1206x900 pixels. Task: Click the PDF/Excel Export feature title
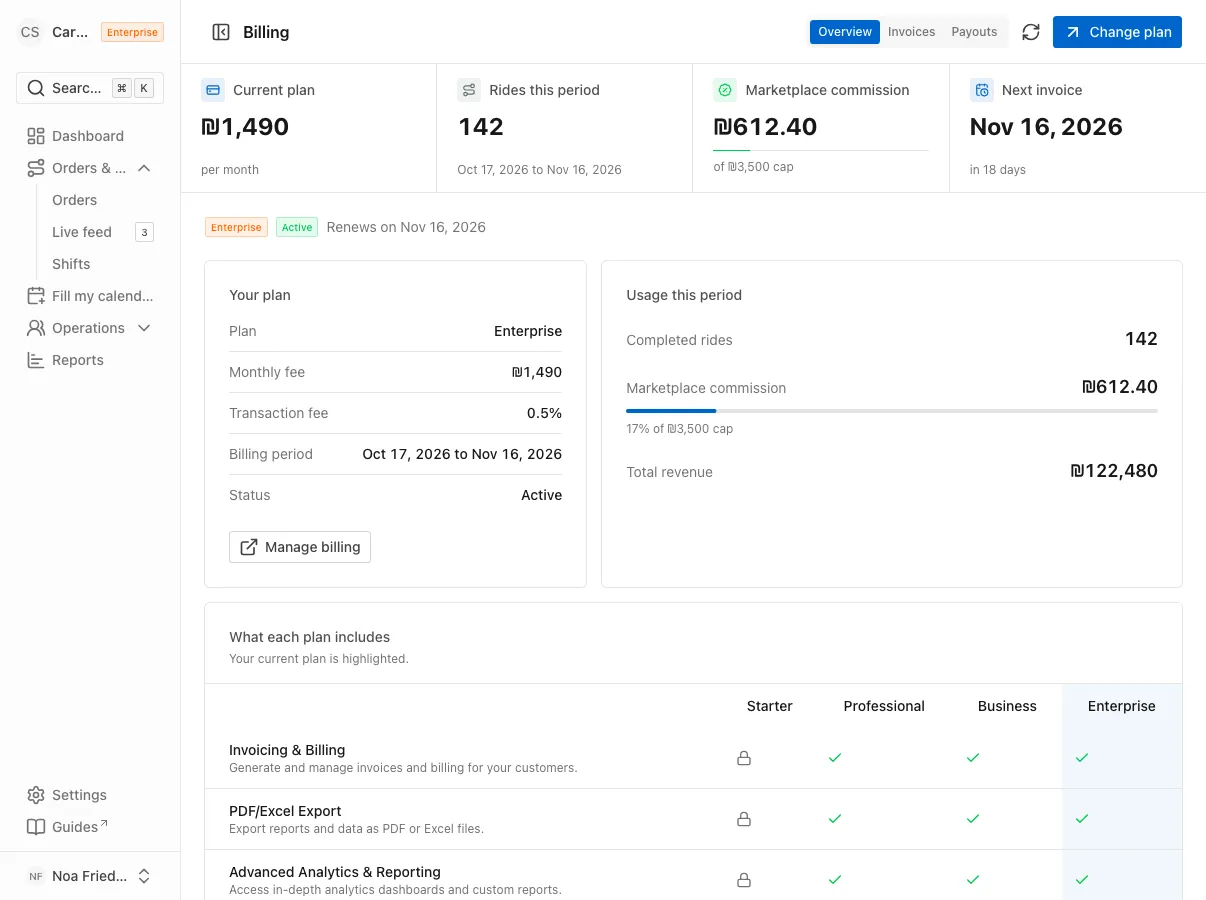tap(285, 811)
